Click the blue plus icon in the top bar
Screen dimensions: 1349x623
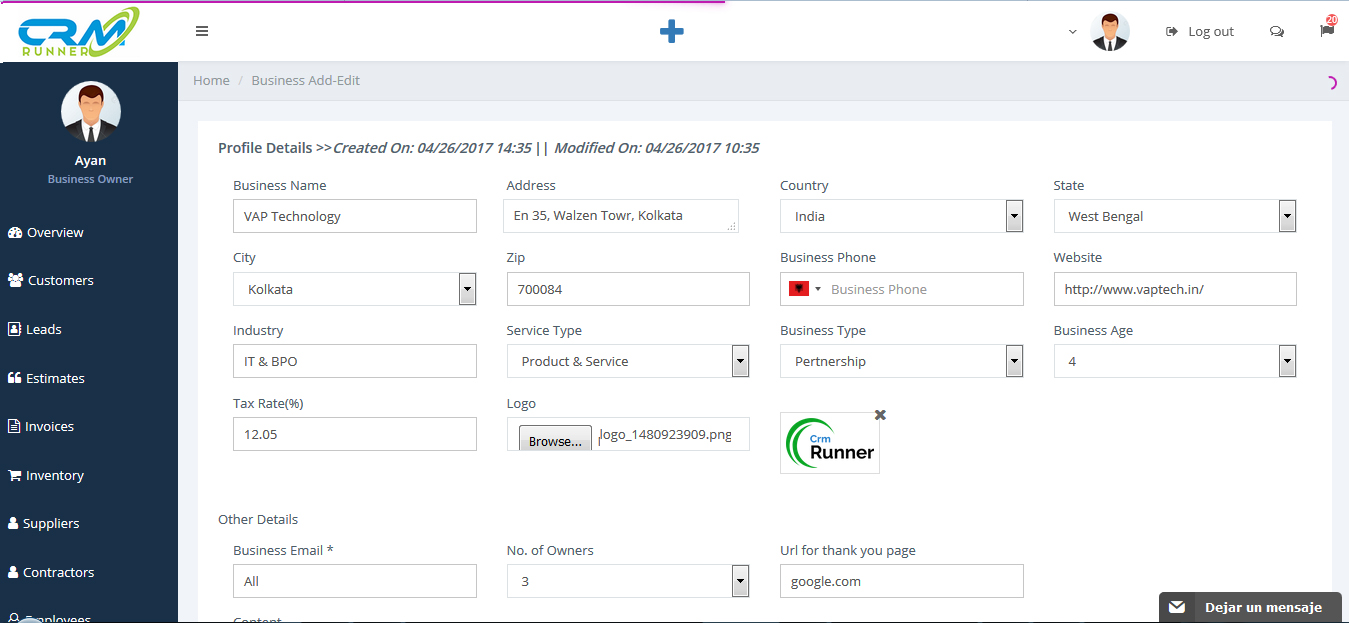(672, 31)
